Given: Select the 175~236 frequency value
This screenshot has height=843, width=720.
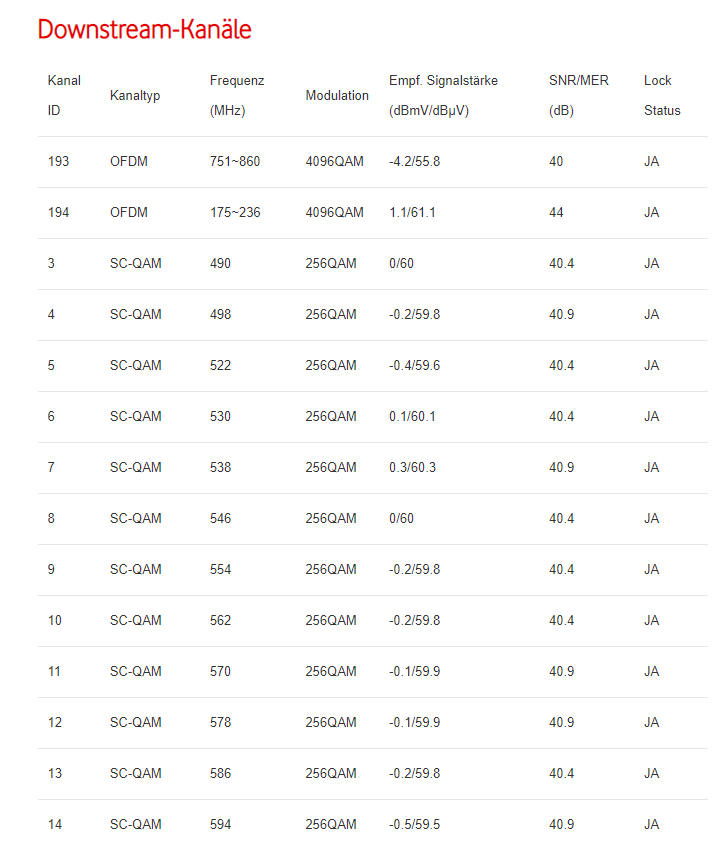Looking at the screenshot, I should point(235,212).
